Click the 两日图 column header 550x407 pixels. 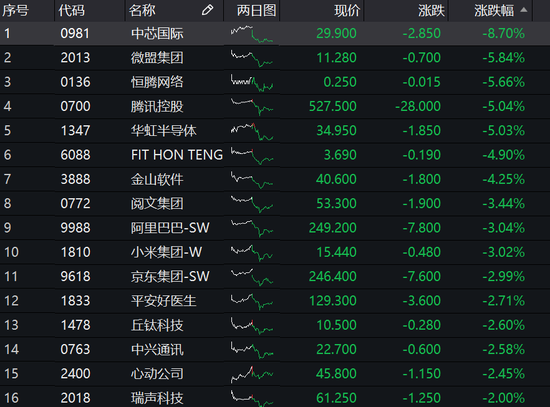point(256,11)
